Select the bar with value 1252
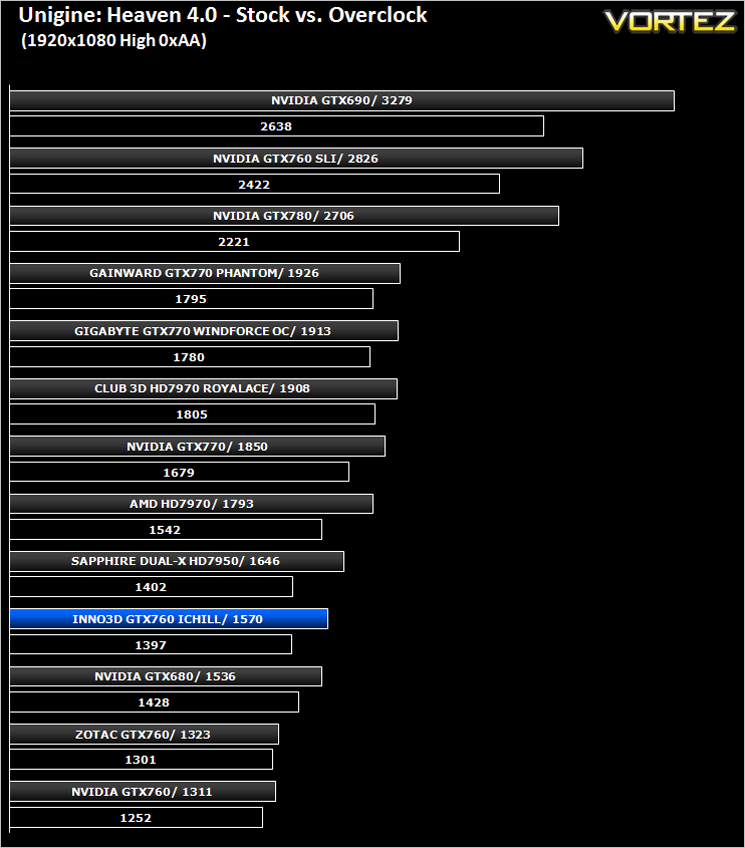Screen dimensions: 745x848 (136, 818)
